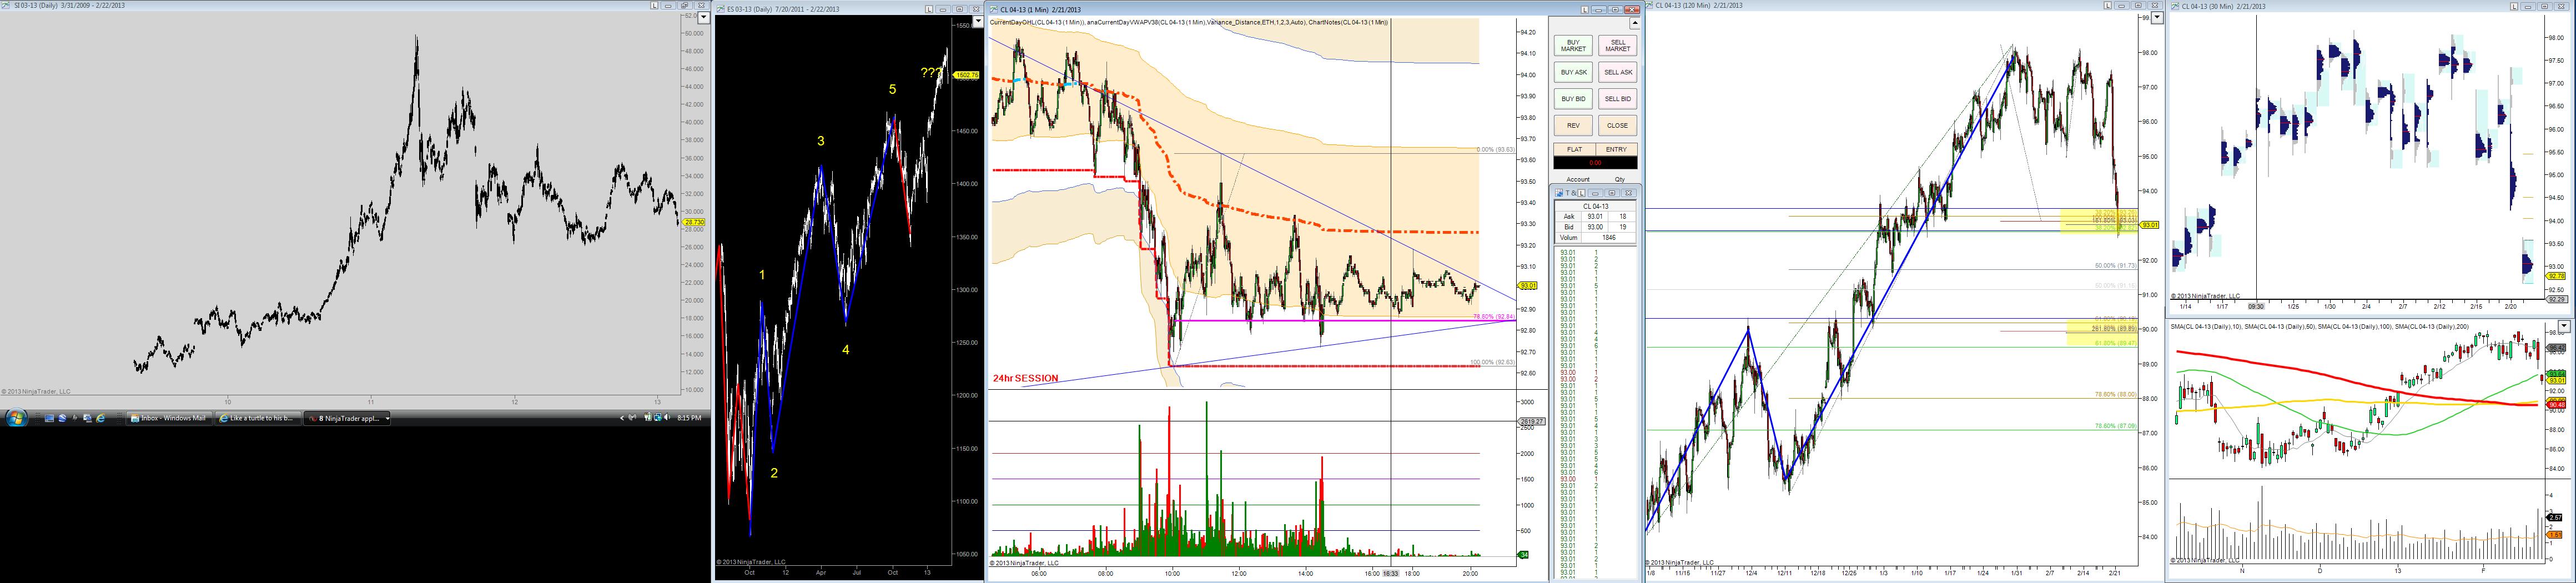Click the SELL MARKET button

pos(1617,46)
